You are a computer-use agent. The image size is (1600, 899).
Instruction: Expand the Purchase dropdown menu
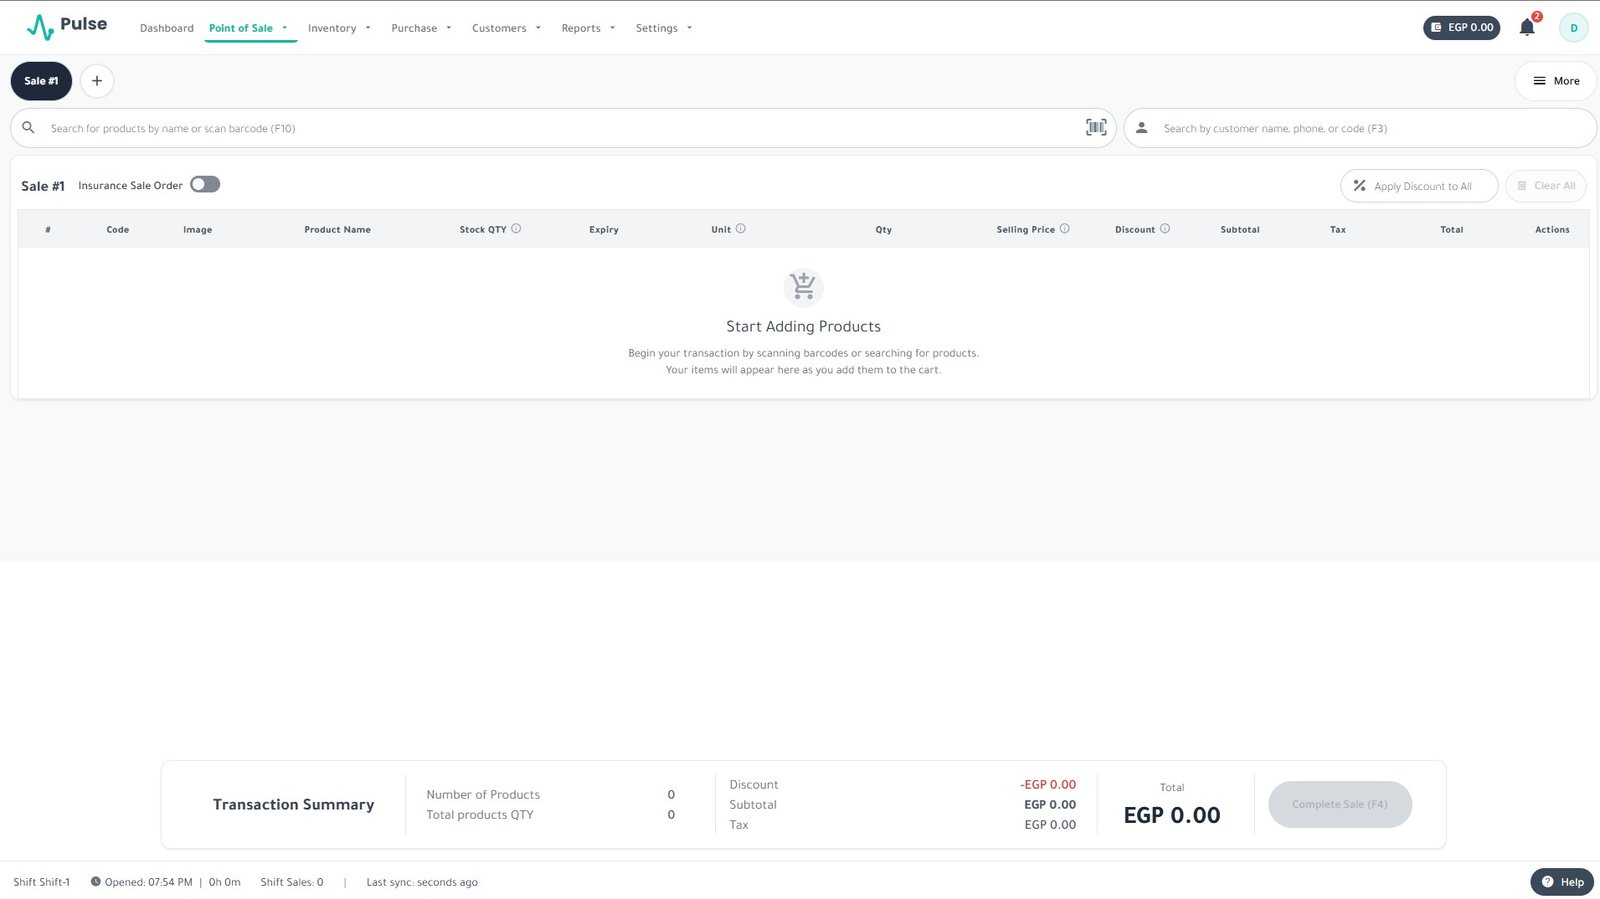421,28
